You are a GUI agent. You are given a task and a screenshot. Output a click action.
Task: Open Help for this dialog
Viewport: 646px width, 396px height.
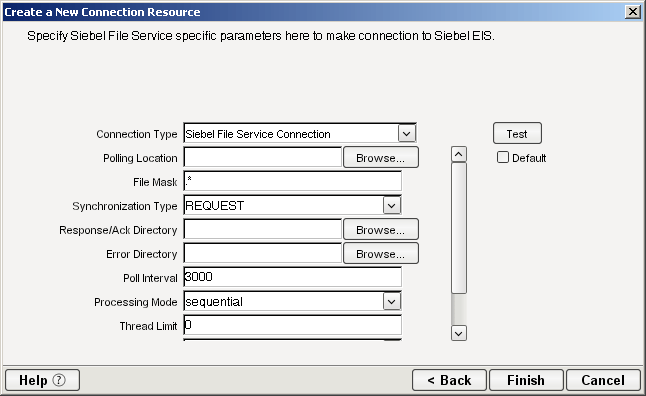tap(42, 380)
